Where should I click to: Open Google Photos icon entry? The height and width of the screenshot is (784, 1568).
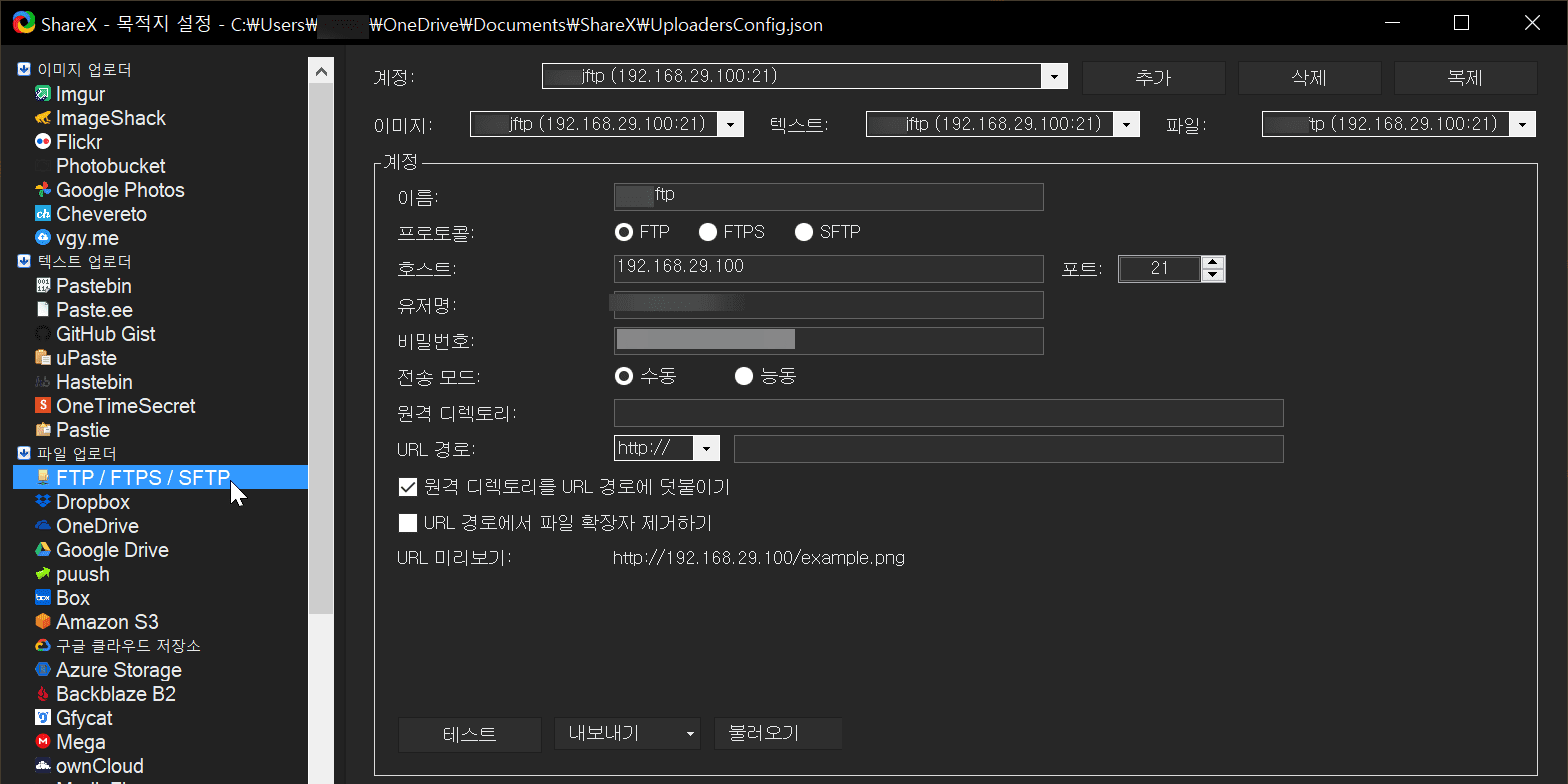tap(43, 190)
